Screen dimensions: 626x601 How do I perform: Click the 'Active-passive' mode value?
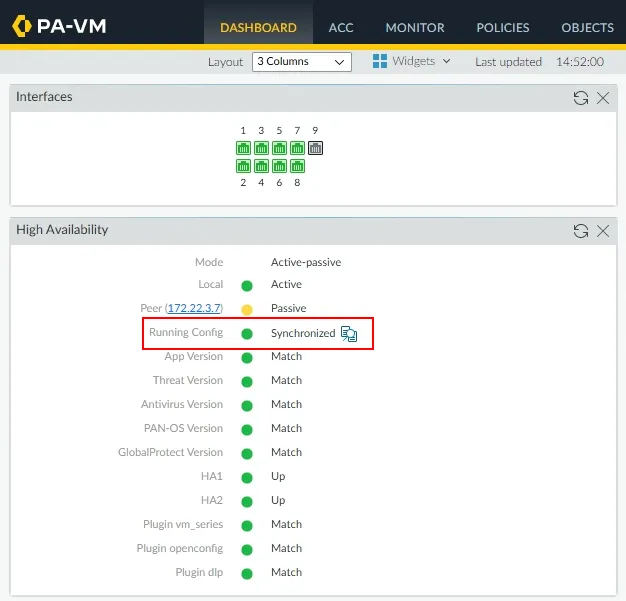point(306,262)
